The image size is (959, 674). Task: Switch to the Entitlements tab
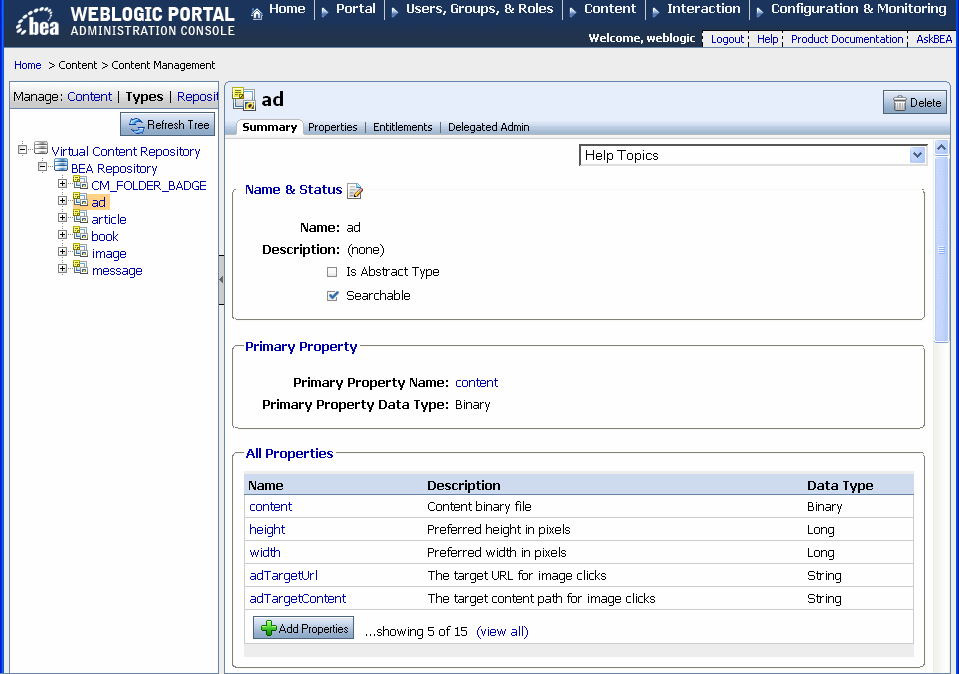[402, 127]
